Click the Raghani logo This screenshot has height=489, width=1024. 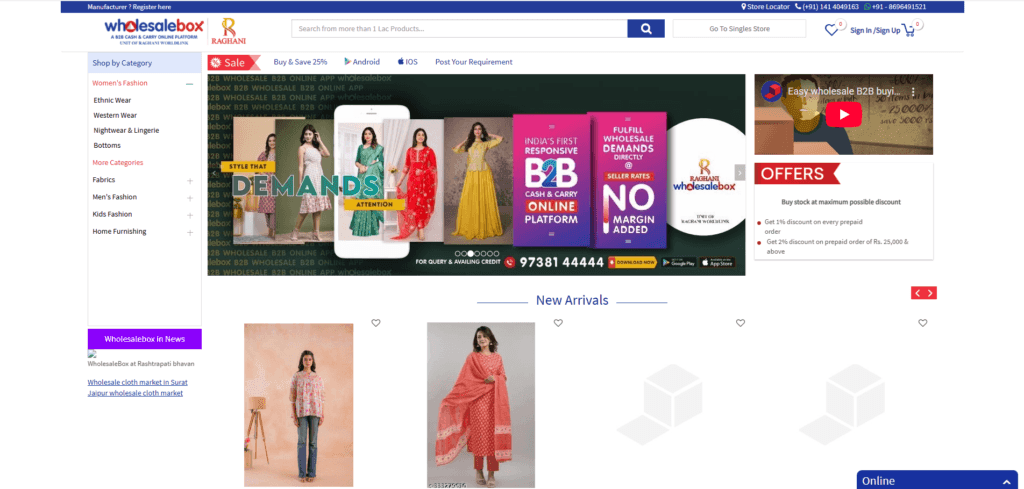[228, 31]
